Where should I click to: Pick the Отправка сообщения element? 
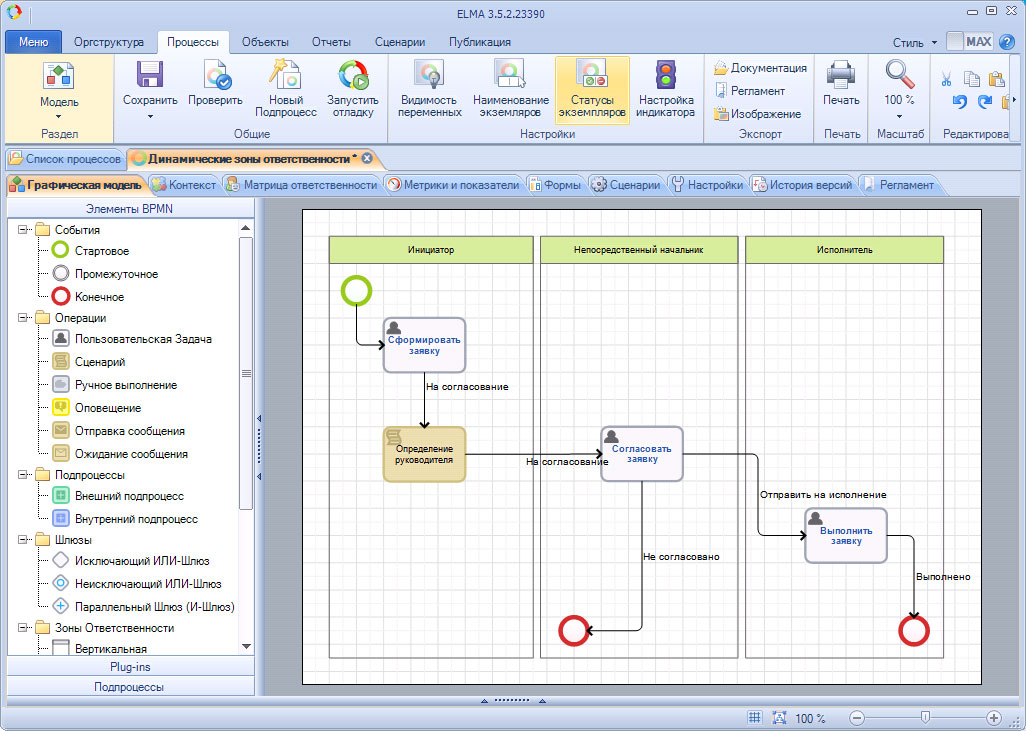118,431
